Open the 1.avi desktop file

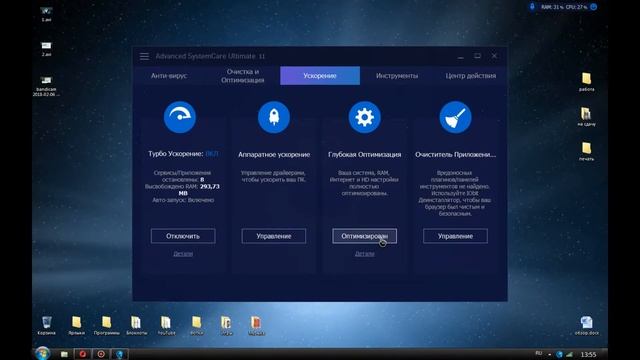point(46,14)
